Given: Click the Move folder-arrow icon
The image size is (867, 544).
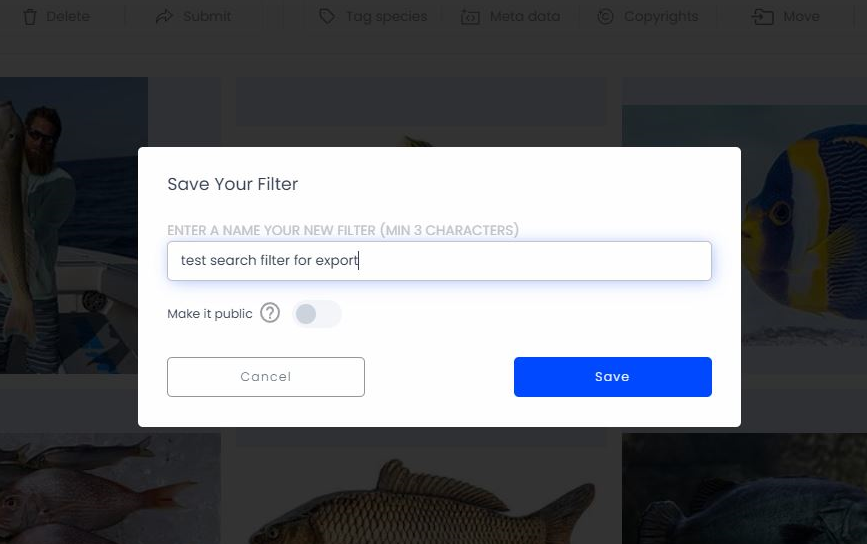Looking at the screenshot, I should tap(762, 17).
